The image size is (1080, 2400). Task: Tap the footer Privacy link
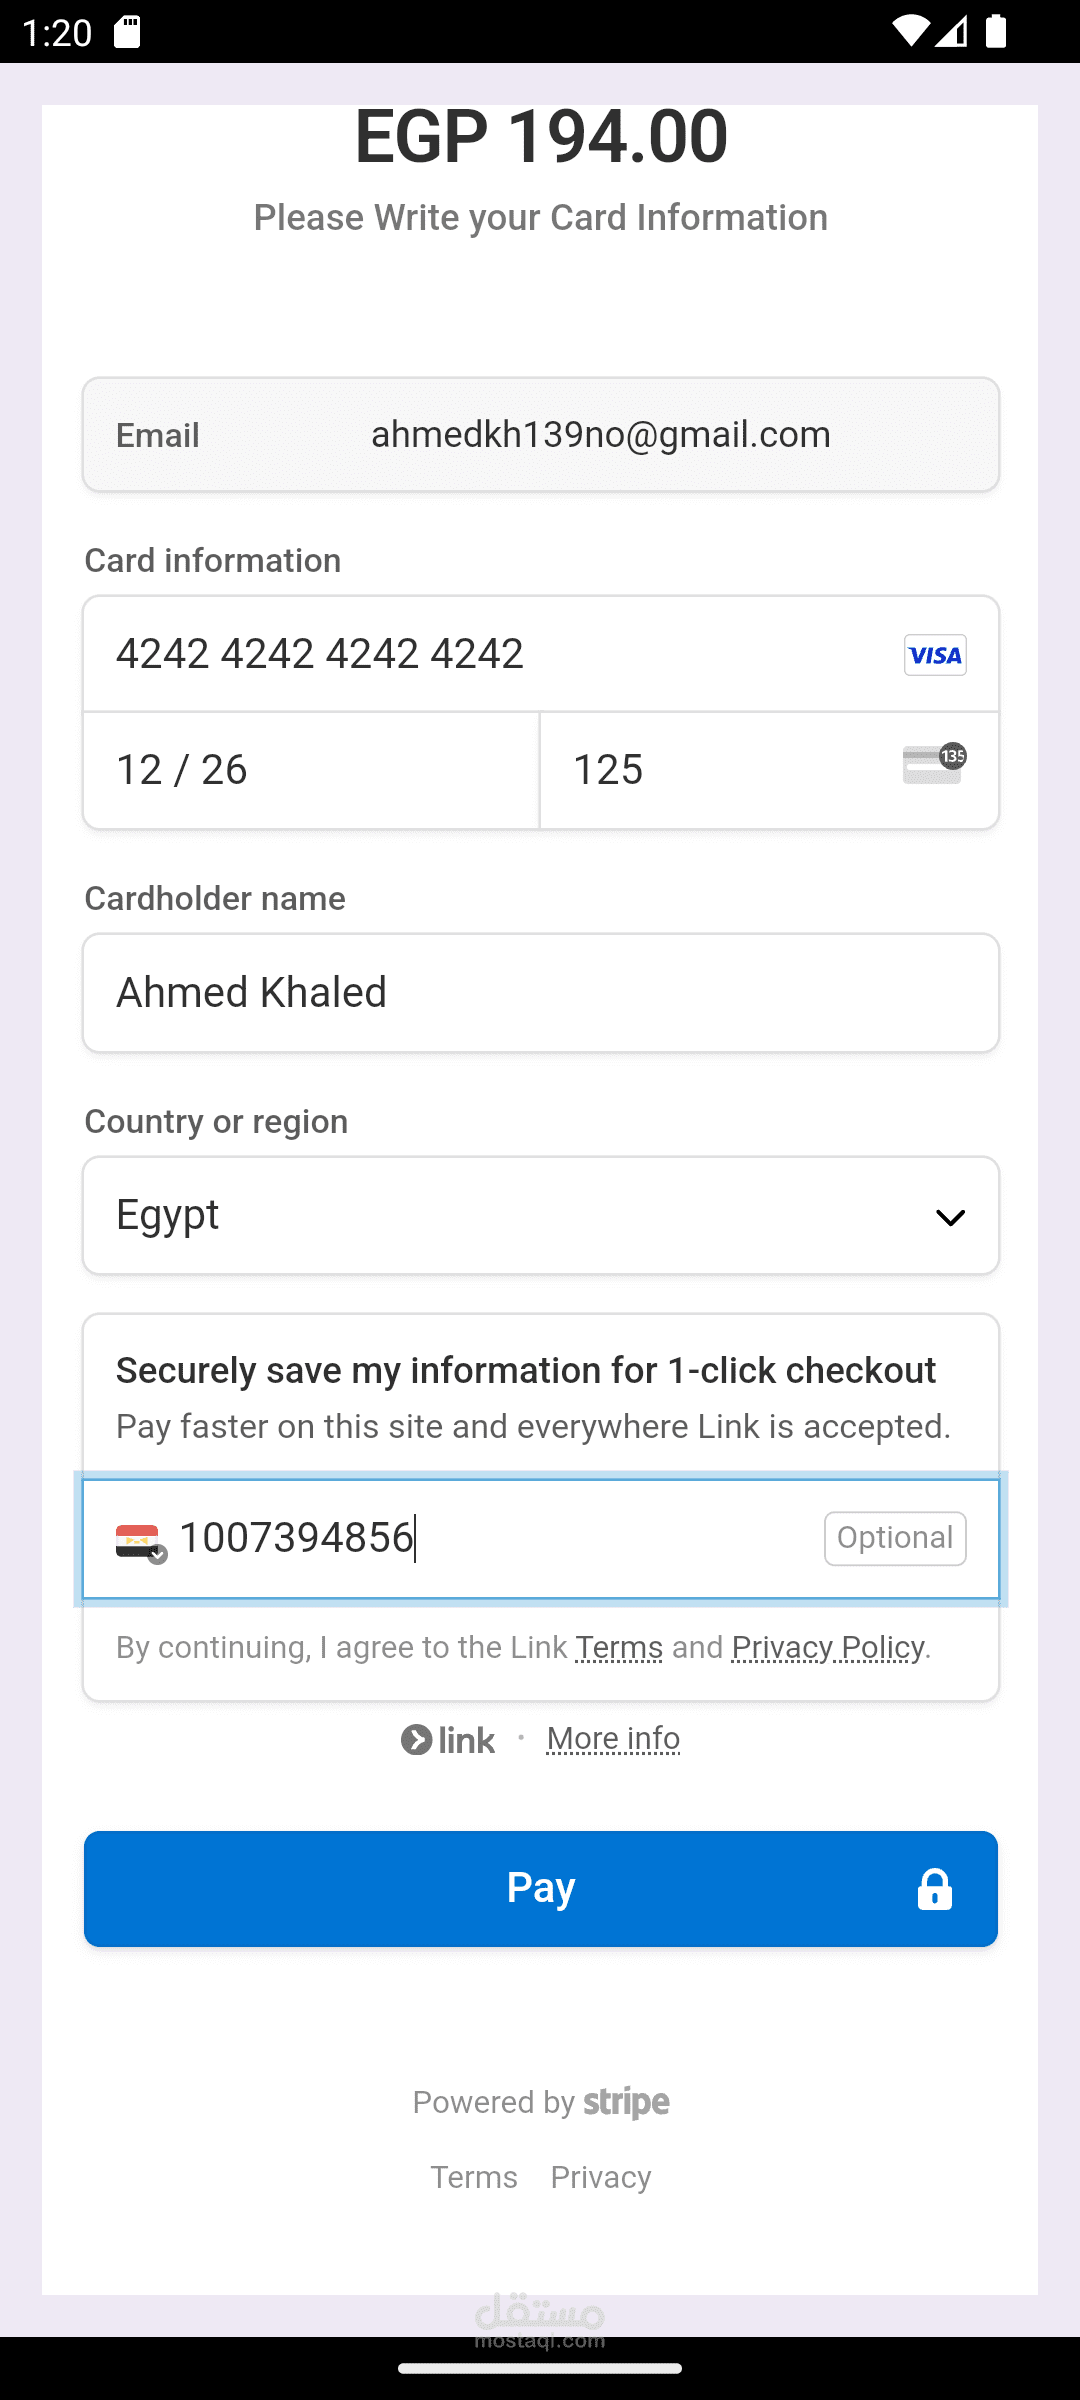point(601,2177)
